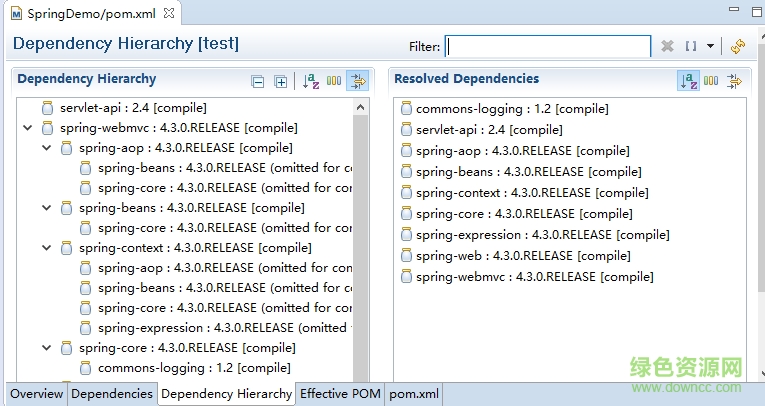Click the brackets scope icon beside filter
The height and width of the screenshot is (406, 765).
[x=691, y=46]
